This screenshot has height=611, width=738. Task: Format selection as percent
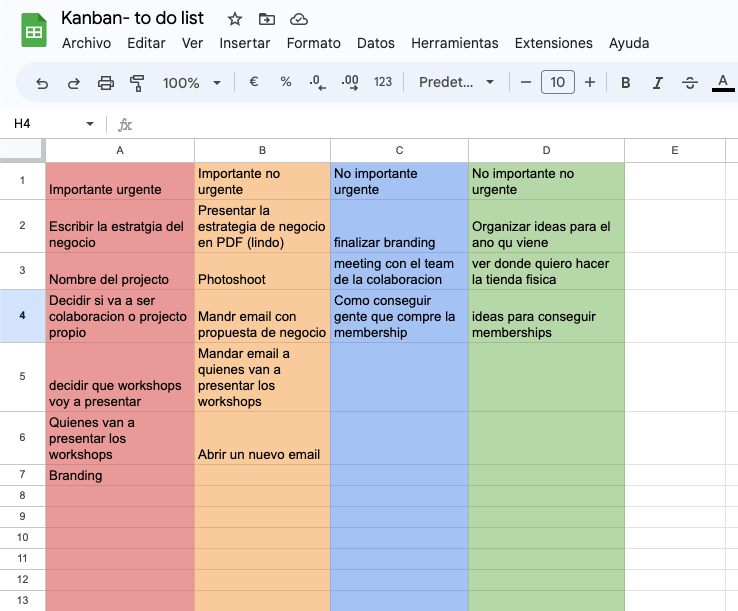(286, 82)
